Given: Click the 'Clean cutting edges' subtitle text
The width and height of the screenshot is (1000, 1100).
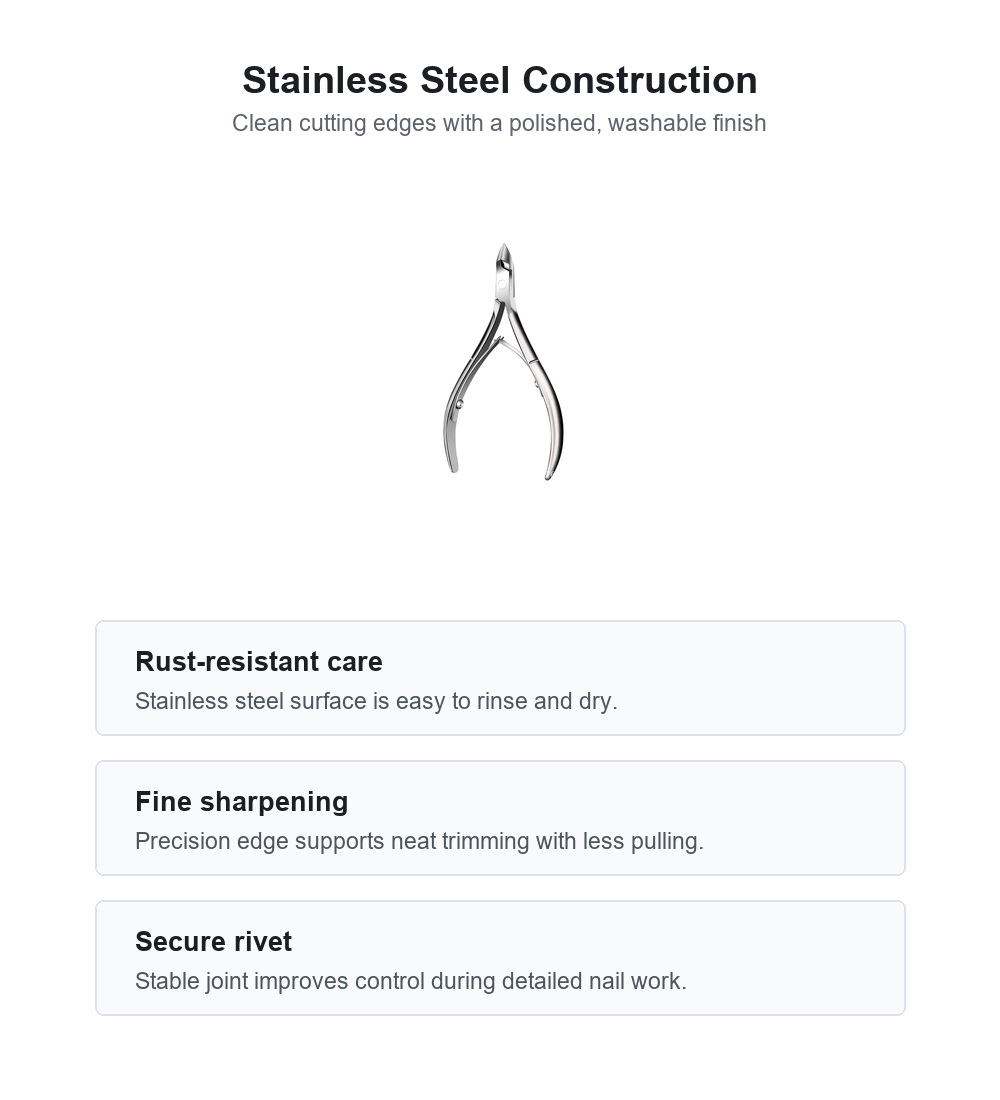Looking at the screenshot, I should pyautogui.click(x=499, y=123).
